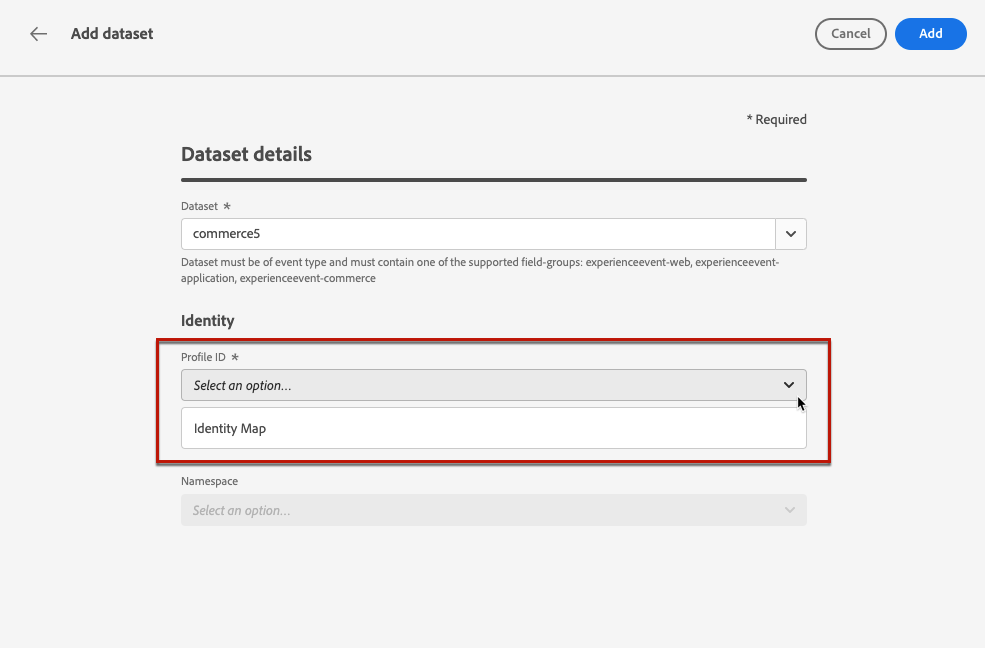Viewport: 985px width, 648px height.
Task: Click the '* Required' note
Action: 776,120
